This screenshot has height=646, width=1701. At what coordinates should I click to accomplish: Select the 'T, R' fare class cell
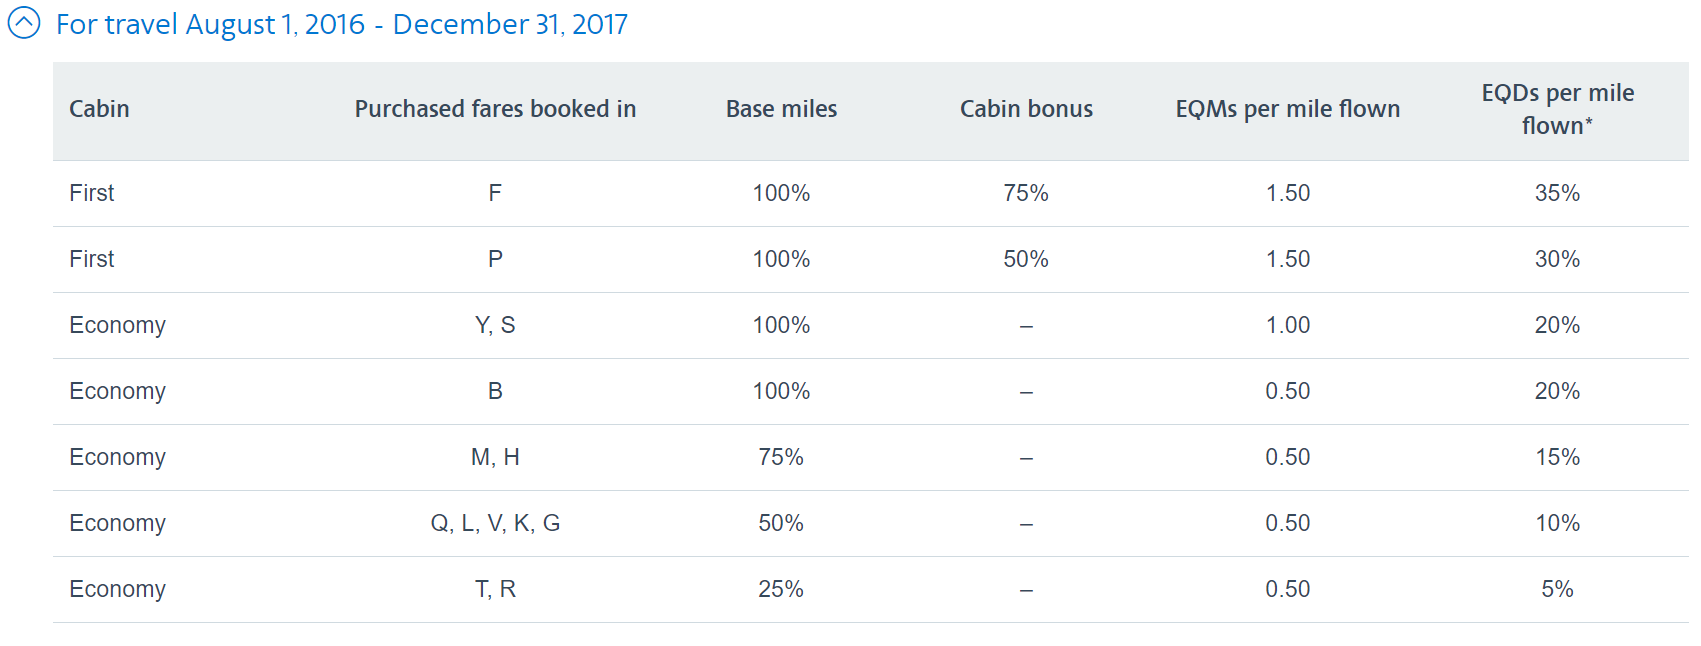click(x=495, y=589)
